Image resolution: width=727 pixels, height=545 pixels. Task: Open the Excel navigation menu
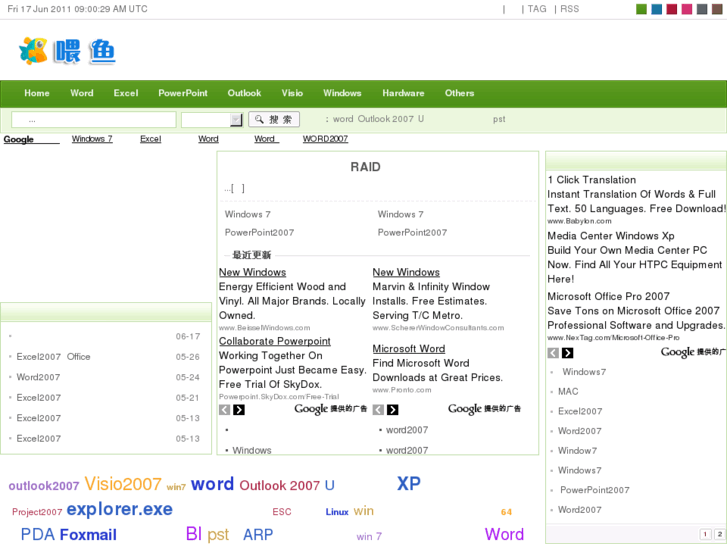click(126, 93)
